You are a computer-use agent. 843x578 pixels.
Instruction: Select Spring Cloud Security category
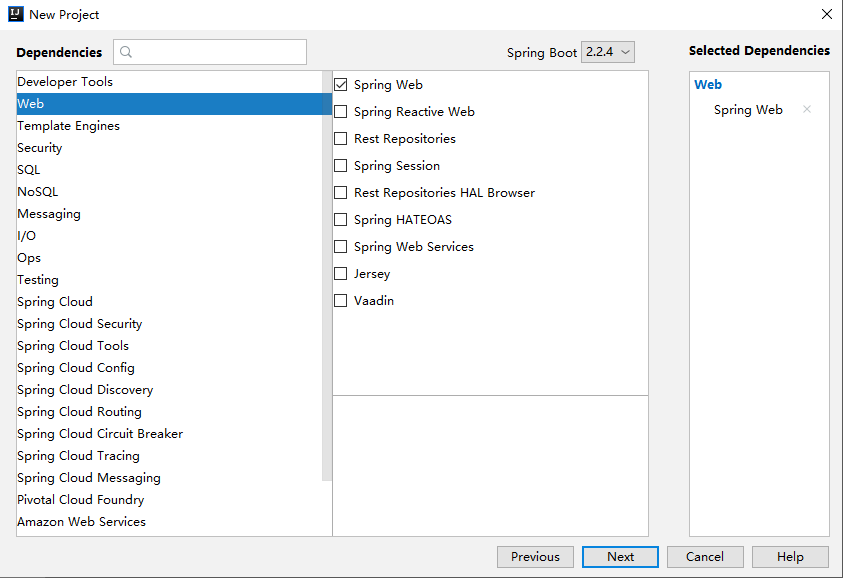(x=169, y=324)
